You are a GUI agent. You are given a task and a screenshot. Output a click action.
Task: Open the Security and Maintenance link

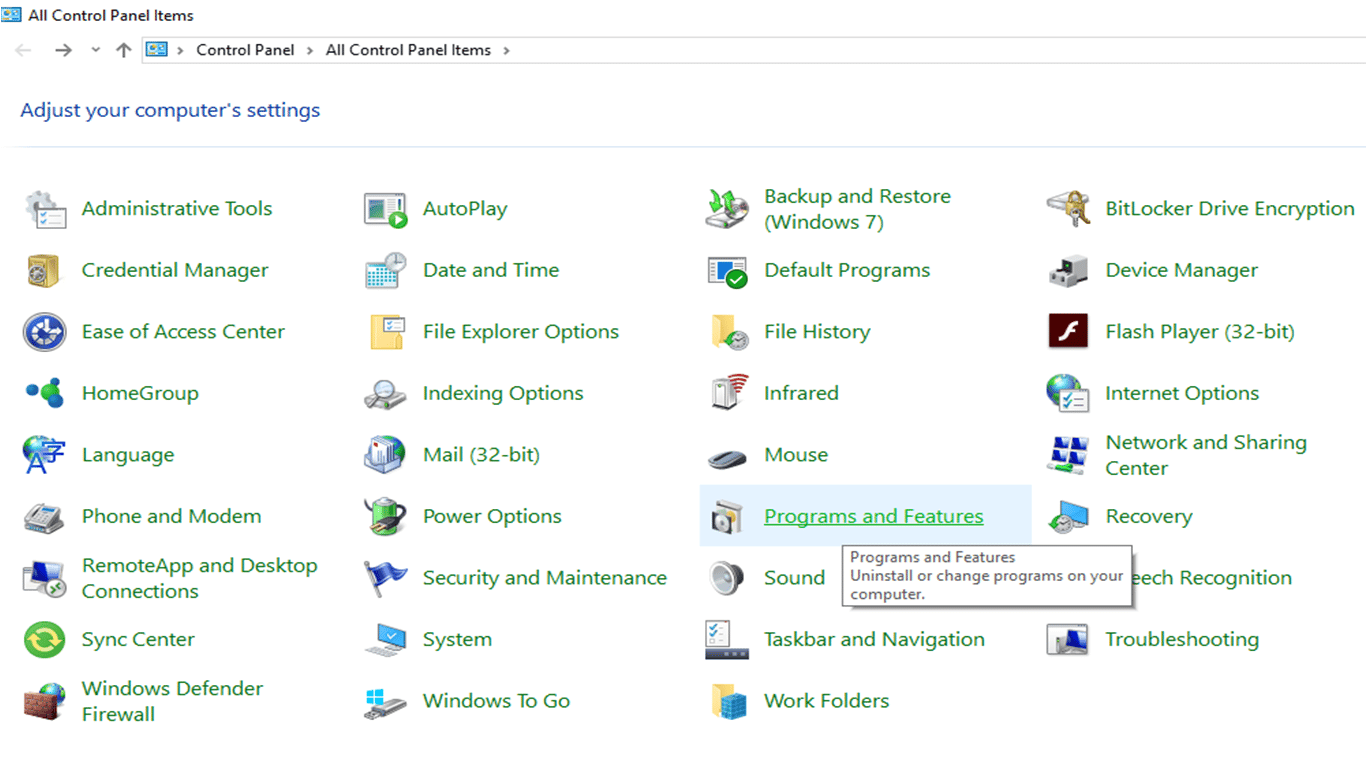[x=545, y=577]
